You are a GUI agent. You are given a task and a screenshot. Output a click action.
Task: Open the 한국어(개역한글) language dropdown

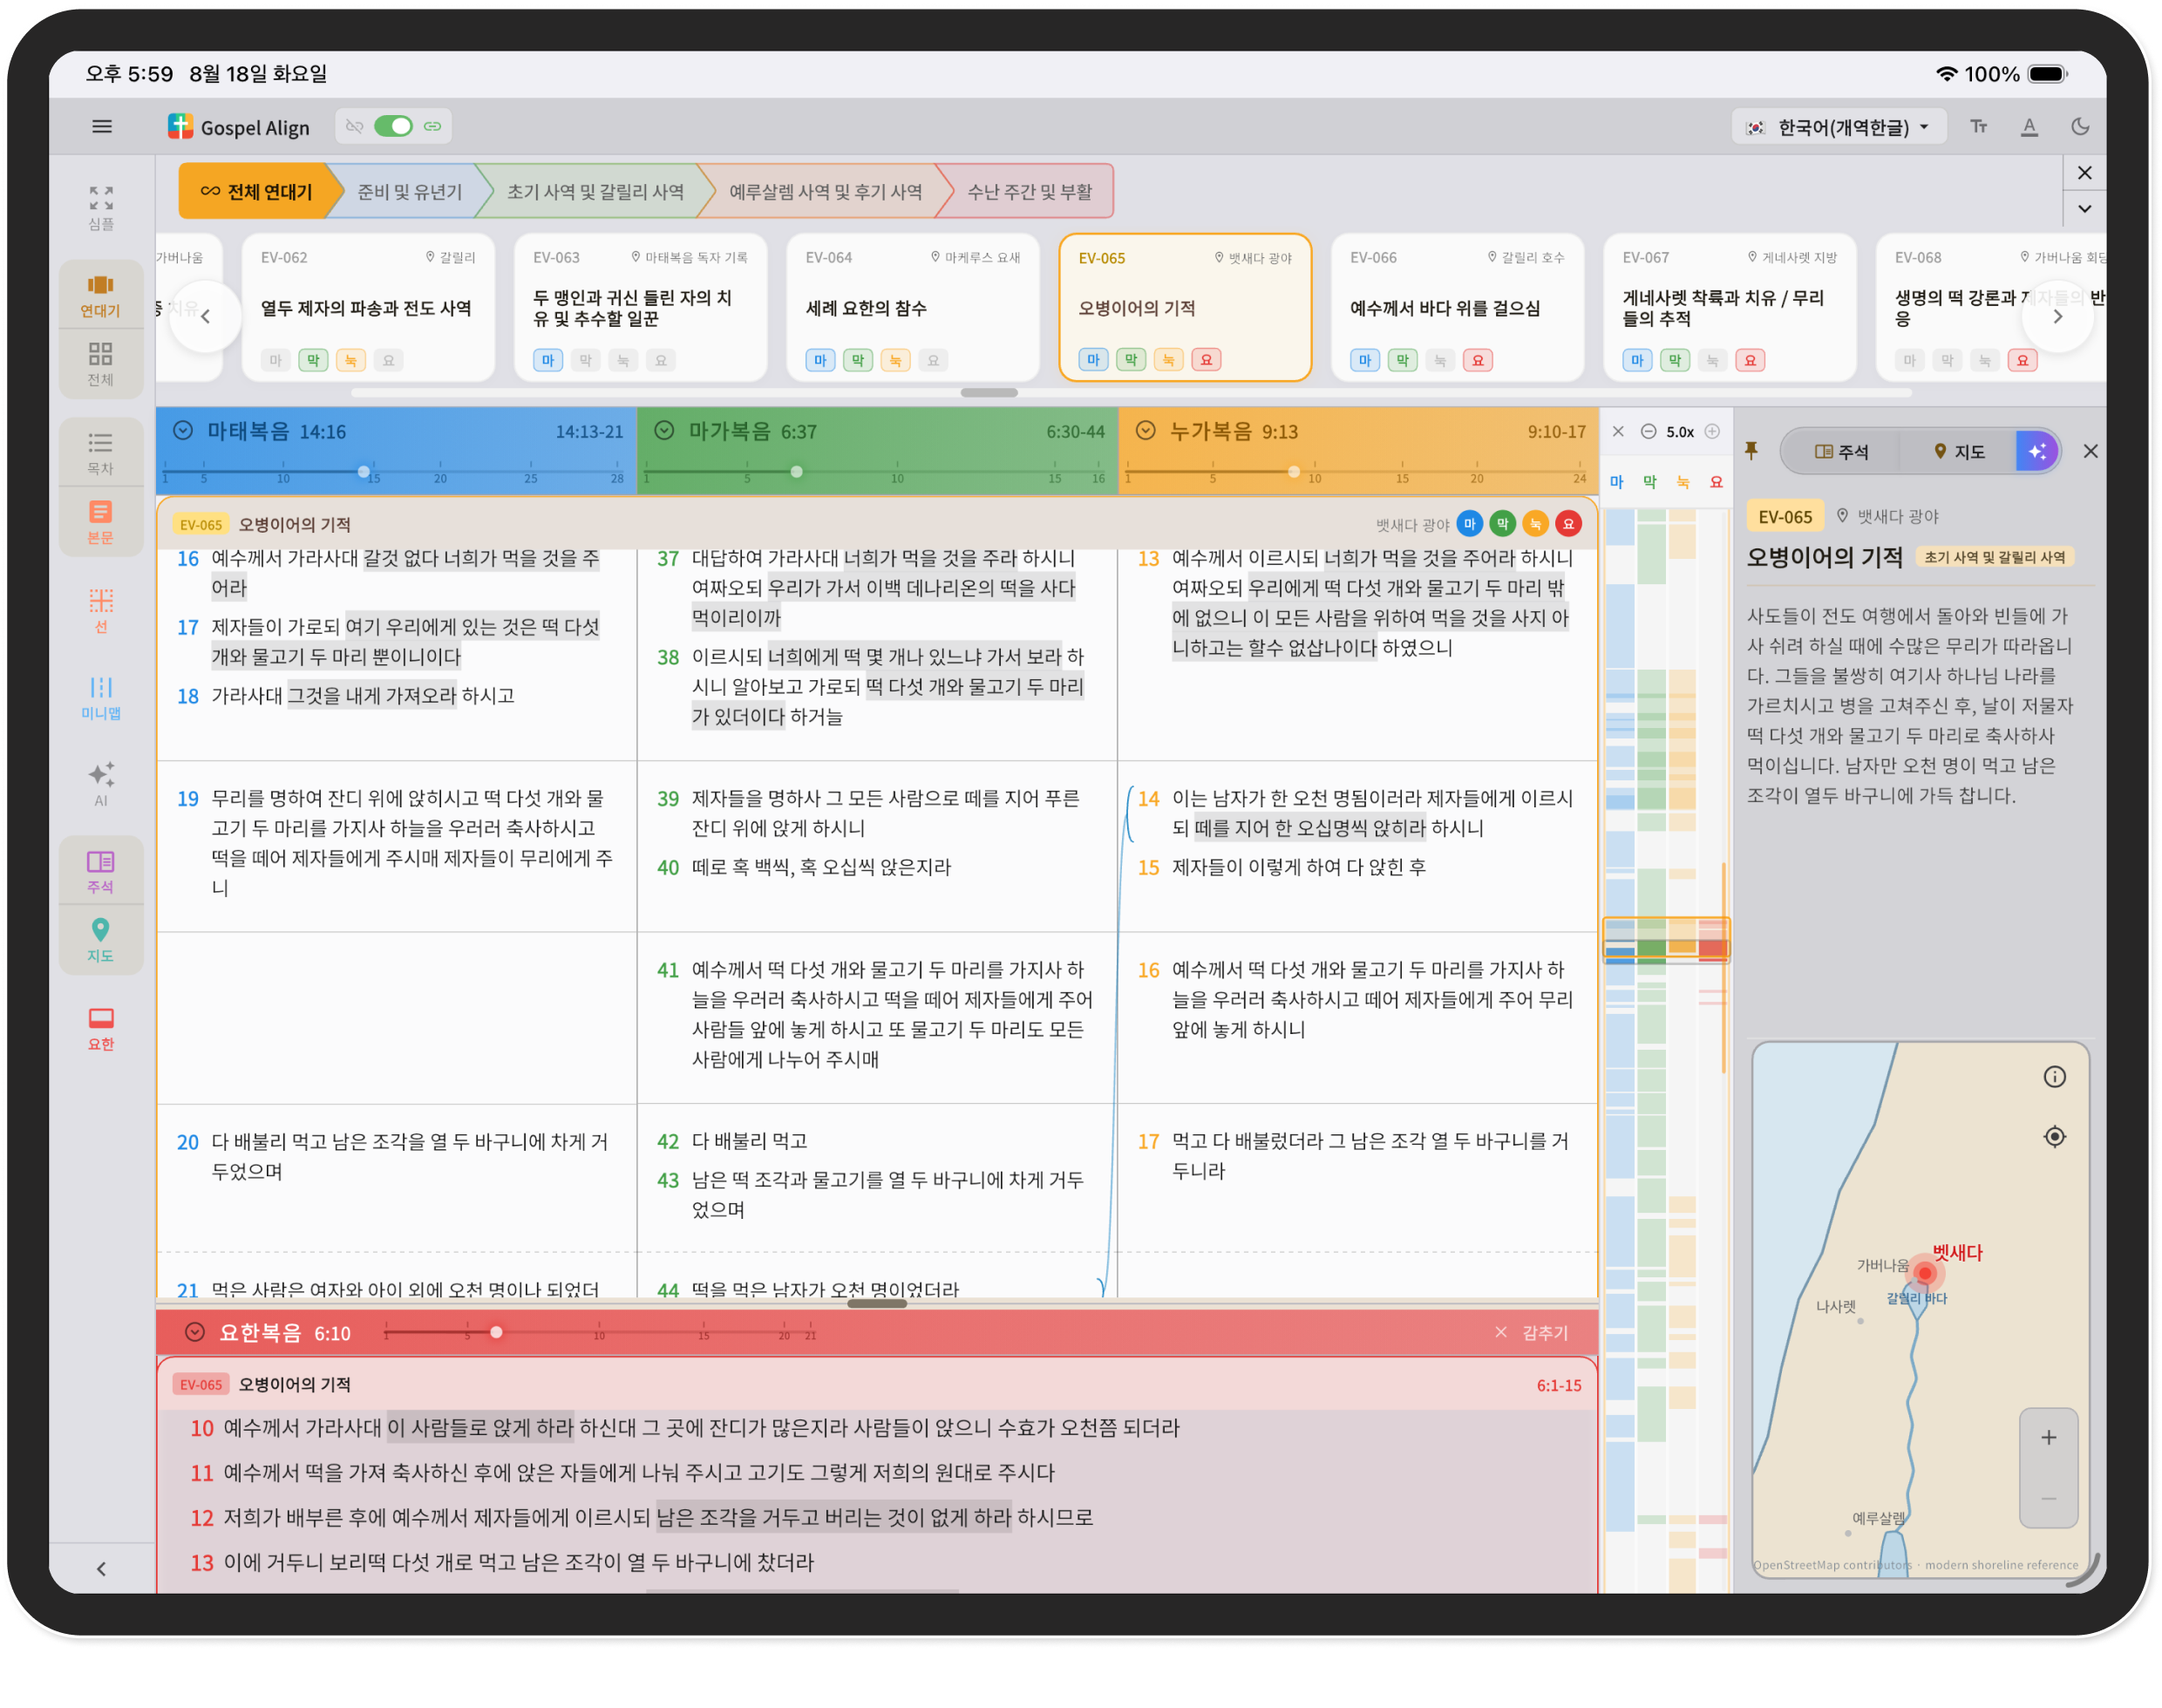point(1838,127)
